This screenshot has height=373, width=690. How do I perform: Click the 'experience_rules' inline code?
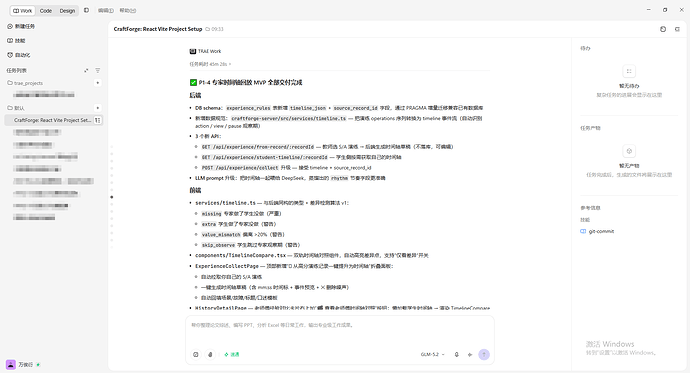[248, 108]
